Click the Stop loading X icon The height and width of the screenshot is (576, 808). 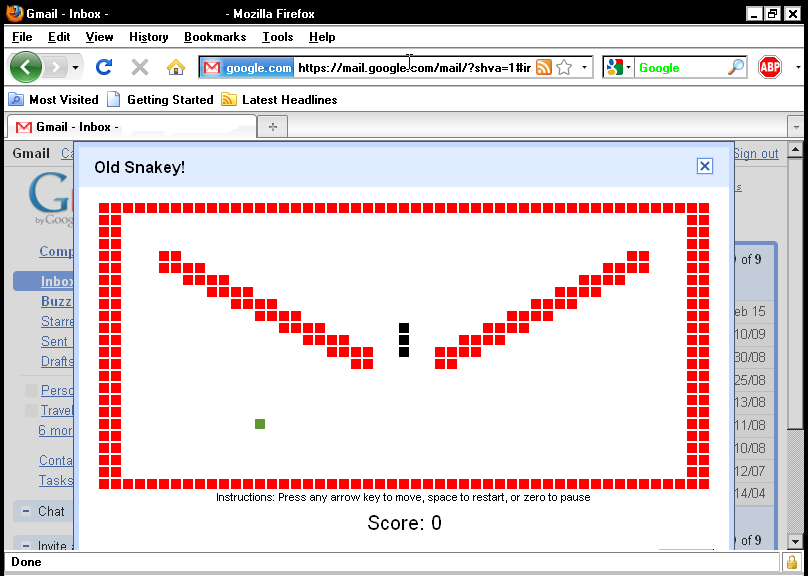140,67
